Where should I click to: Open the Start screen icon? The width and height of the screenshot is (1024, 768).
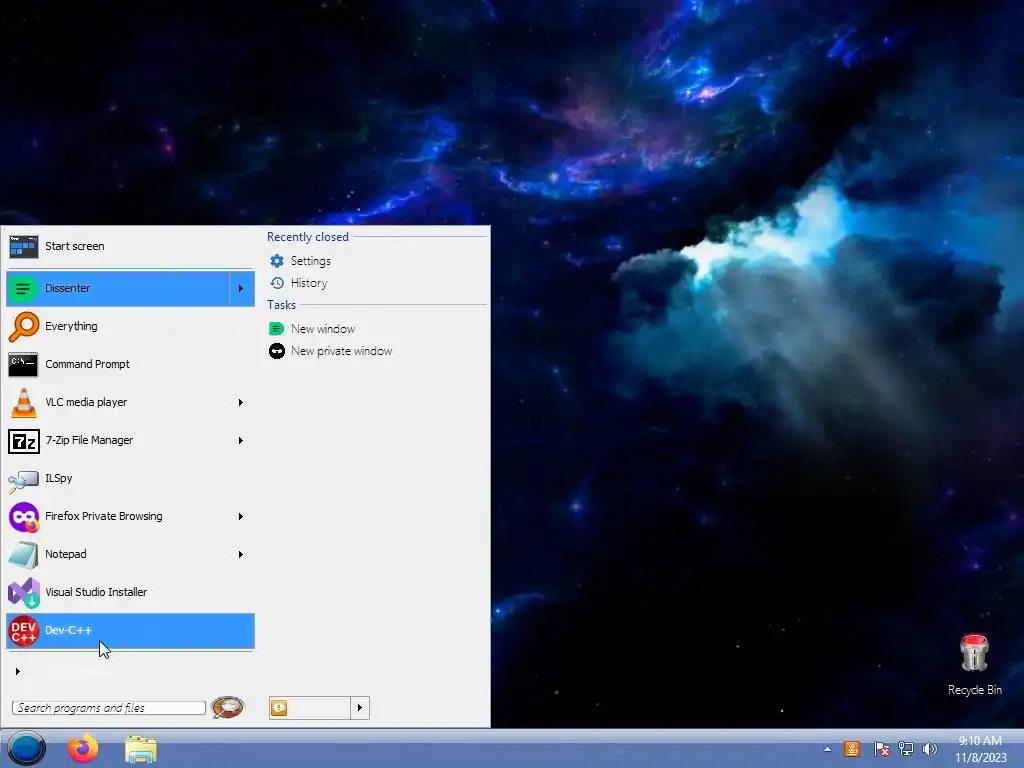(x=24, y=247)
